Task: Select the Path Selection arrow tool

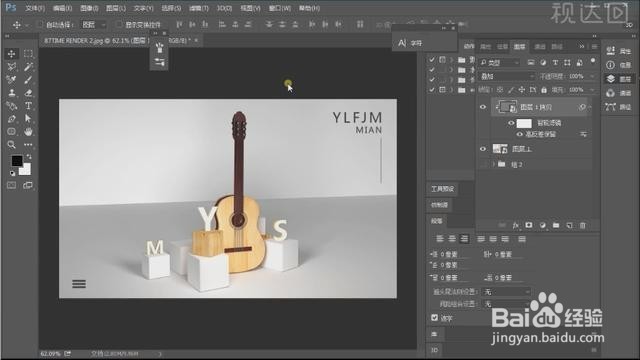Action: [28, 119]
